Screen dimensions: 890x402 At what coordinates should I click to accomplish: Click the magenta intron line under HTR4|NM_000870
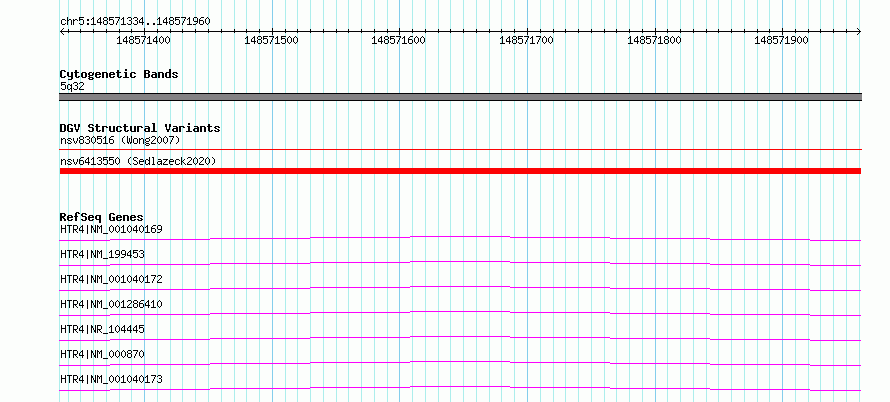click(460, 363)
